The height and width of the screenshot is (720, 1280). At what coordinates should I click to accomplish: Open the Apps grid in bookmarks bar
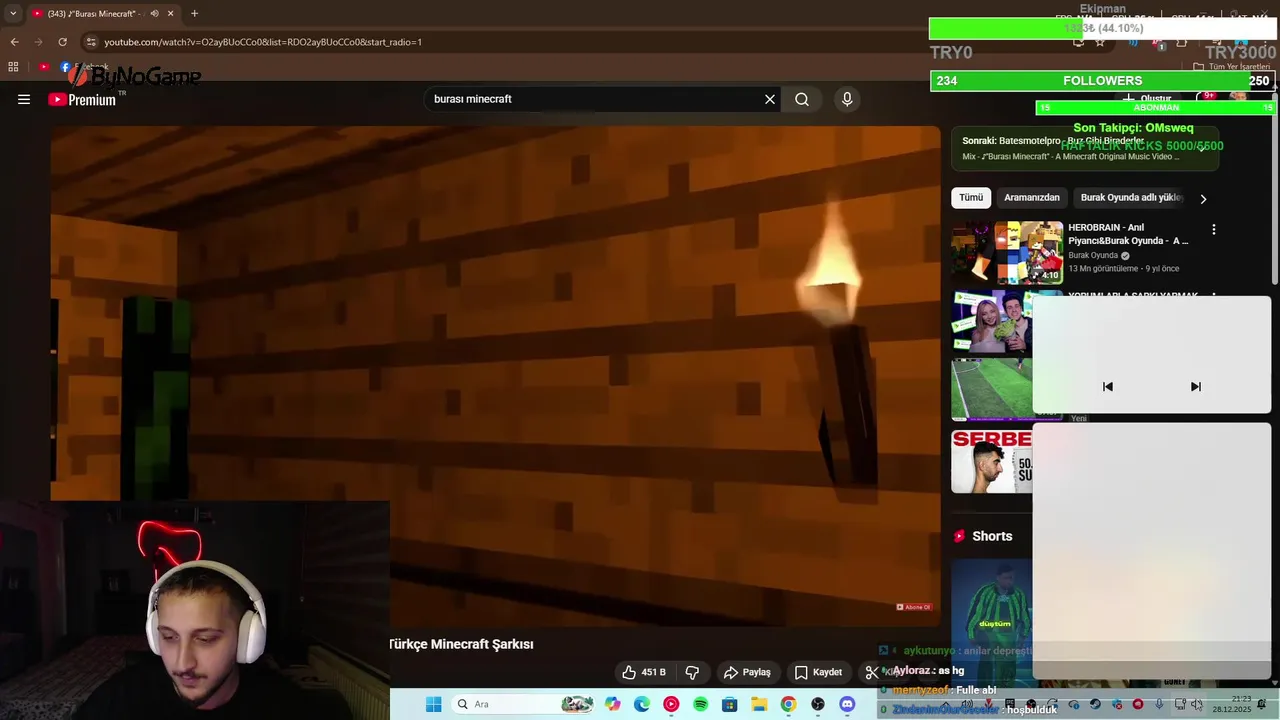click(13, 67)
